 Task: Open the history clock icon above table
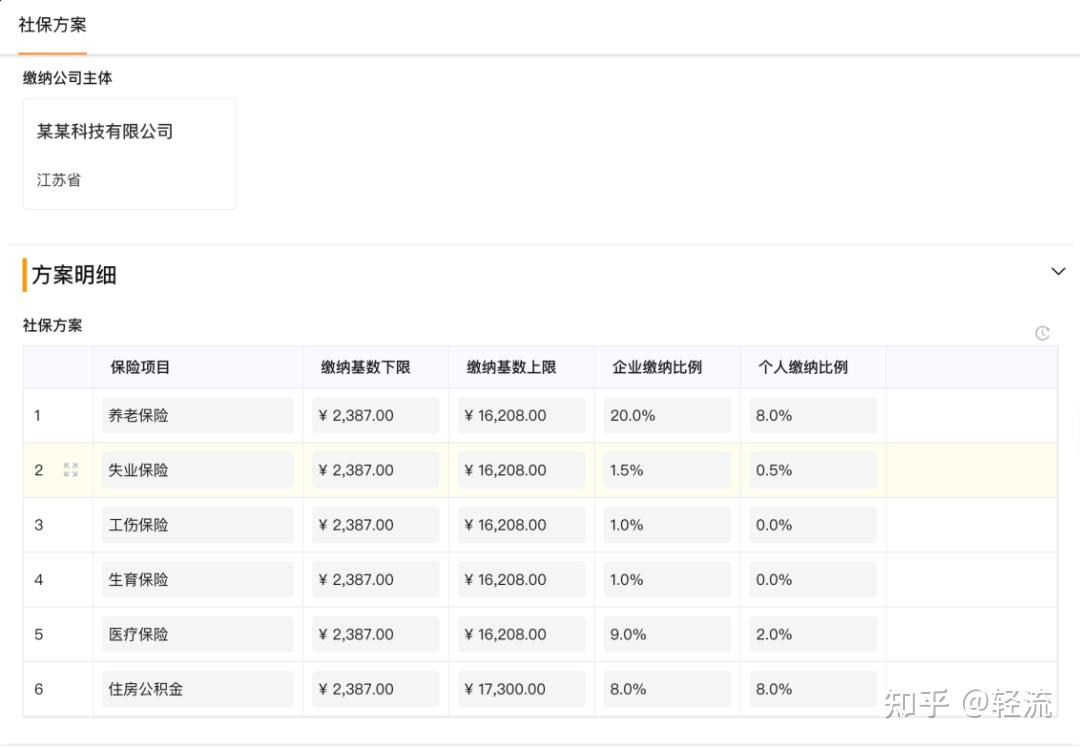(x=1042, y=333)
